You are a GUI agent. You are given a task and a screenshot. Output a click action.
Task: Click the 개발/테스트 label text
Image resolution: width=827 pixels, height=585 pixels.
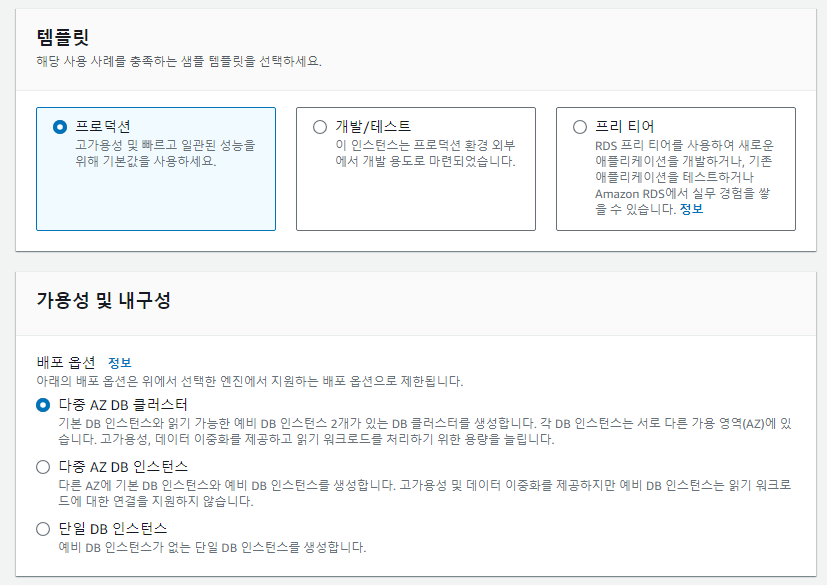373,127
